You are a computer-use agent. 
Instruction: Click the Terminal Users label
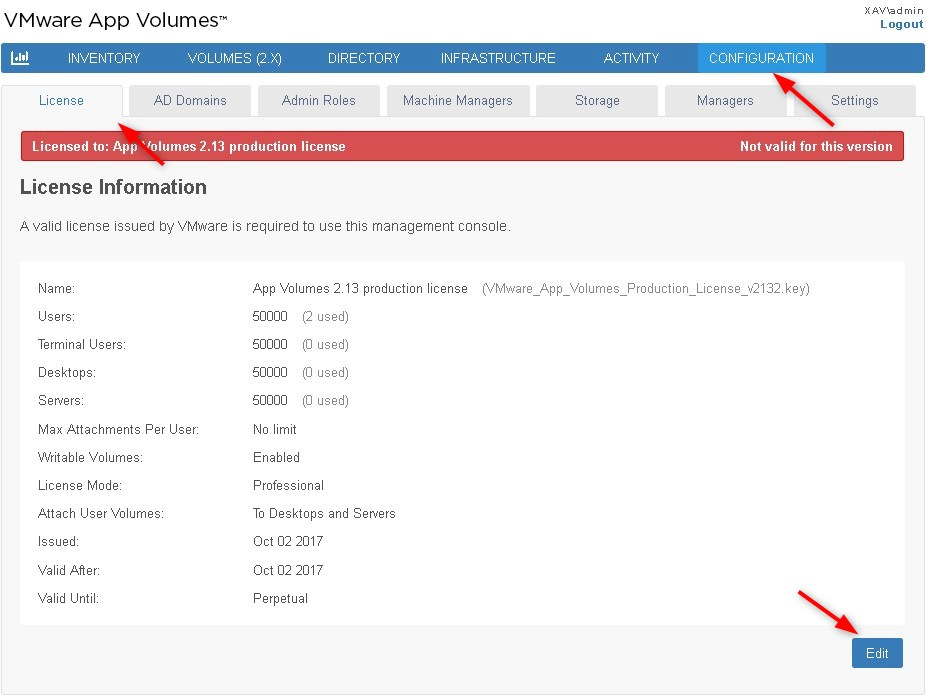click(x=82, y=344)
